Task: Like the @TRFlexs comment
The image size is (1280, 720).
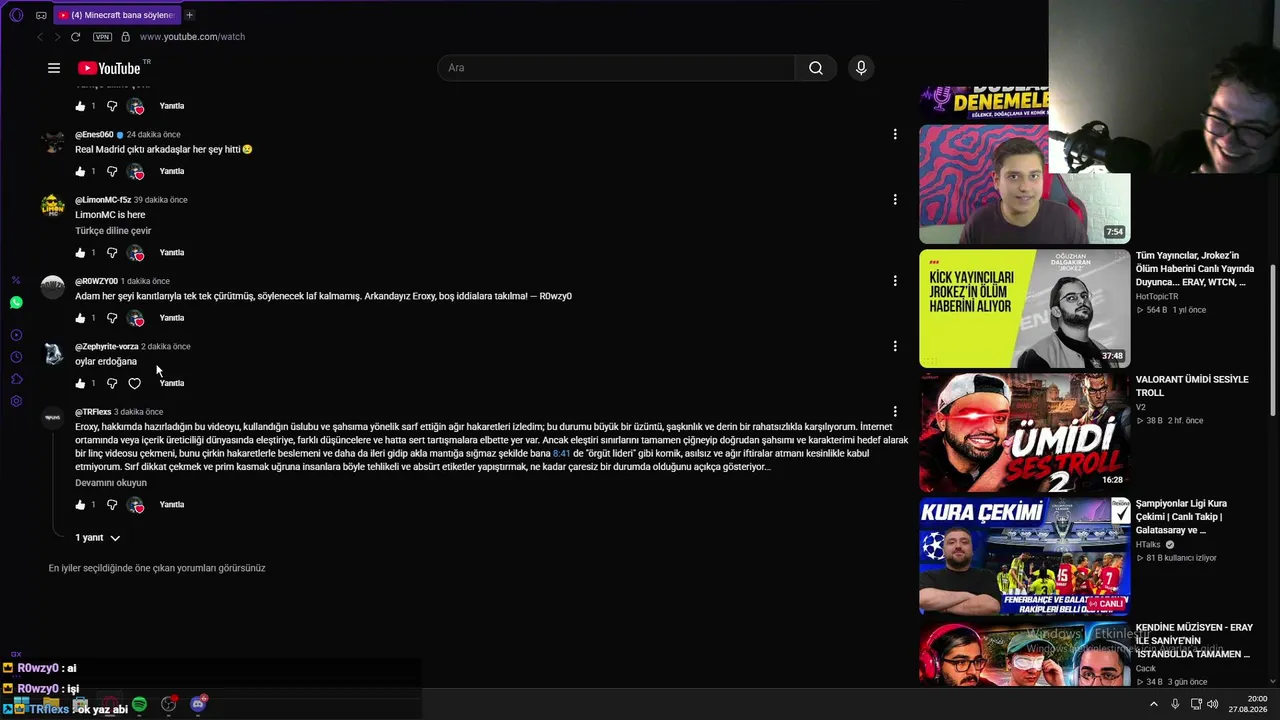Action: 81,505
